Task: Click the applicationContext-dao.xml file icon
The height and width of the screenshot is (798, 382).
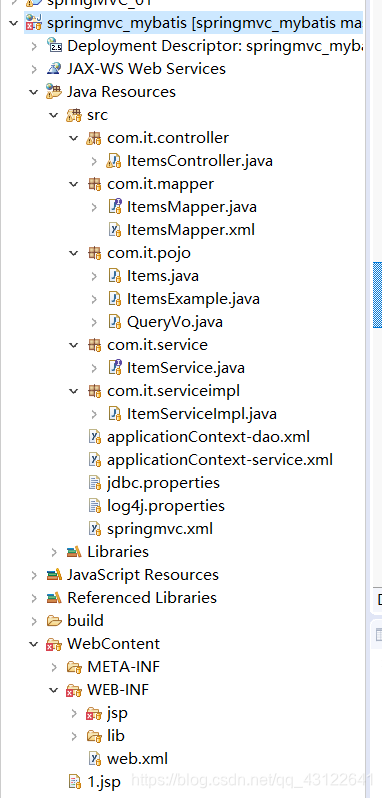Action: click(x=95, y=437)
